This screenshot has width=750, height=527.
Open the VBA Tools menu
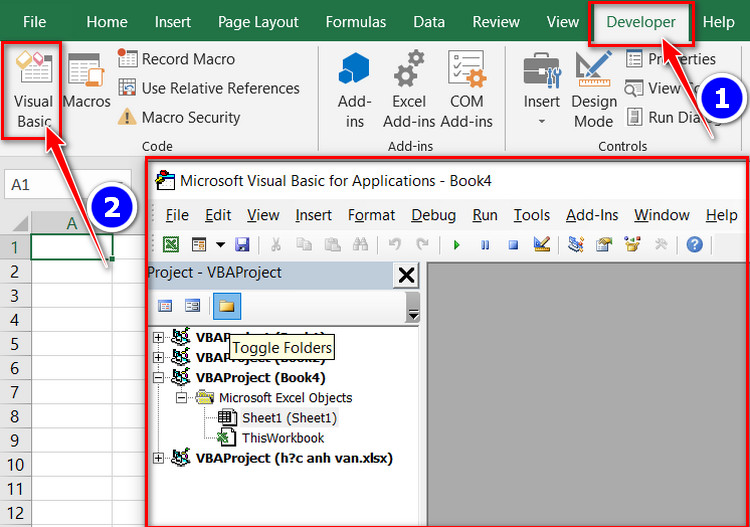(x=531, y=215)
